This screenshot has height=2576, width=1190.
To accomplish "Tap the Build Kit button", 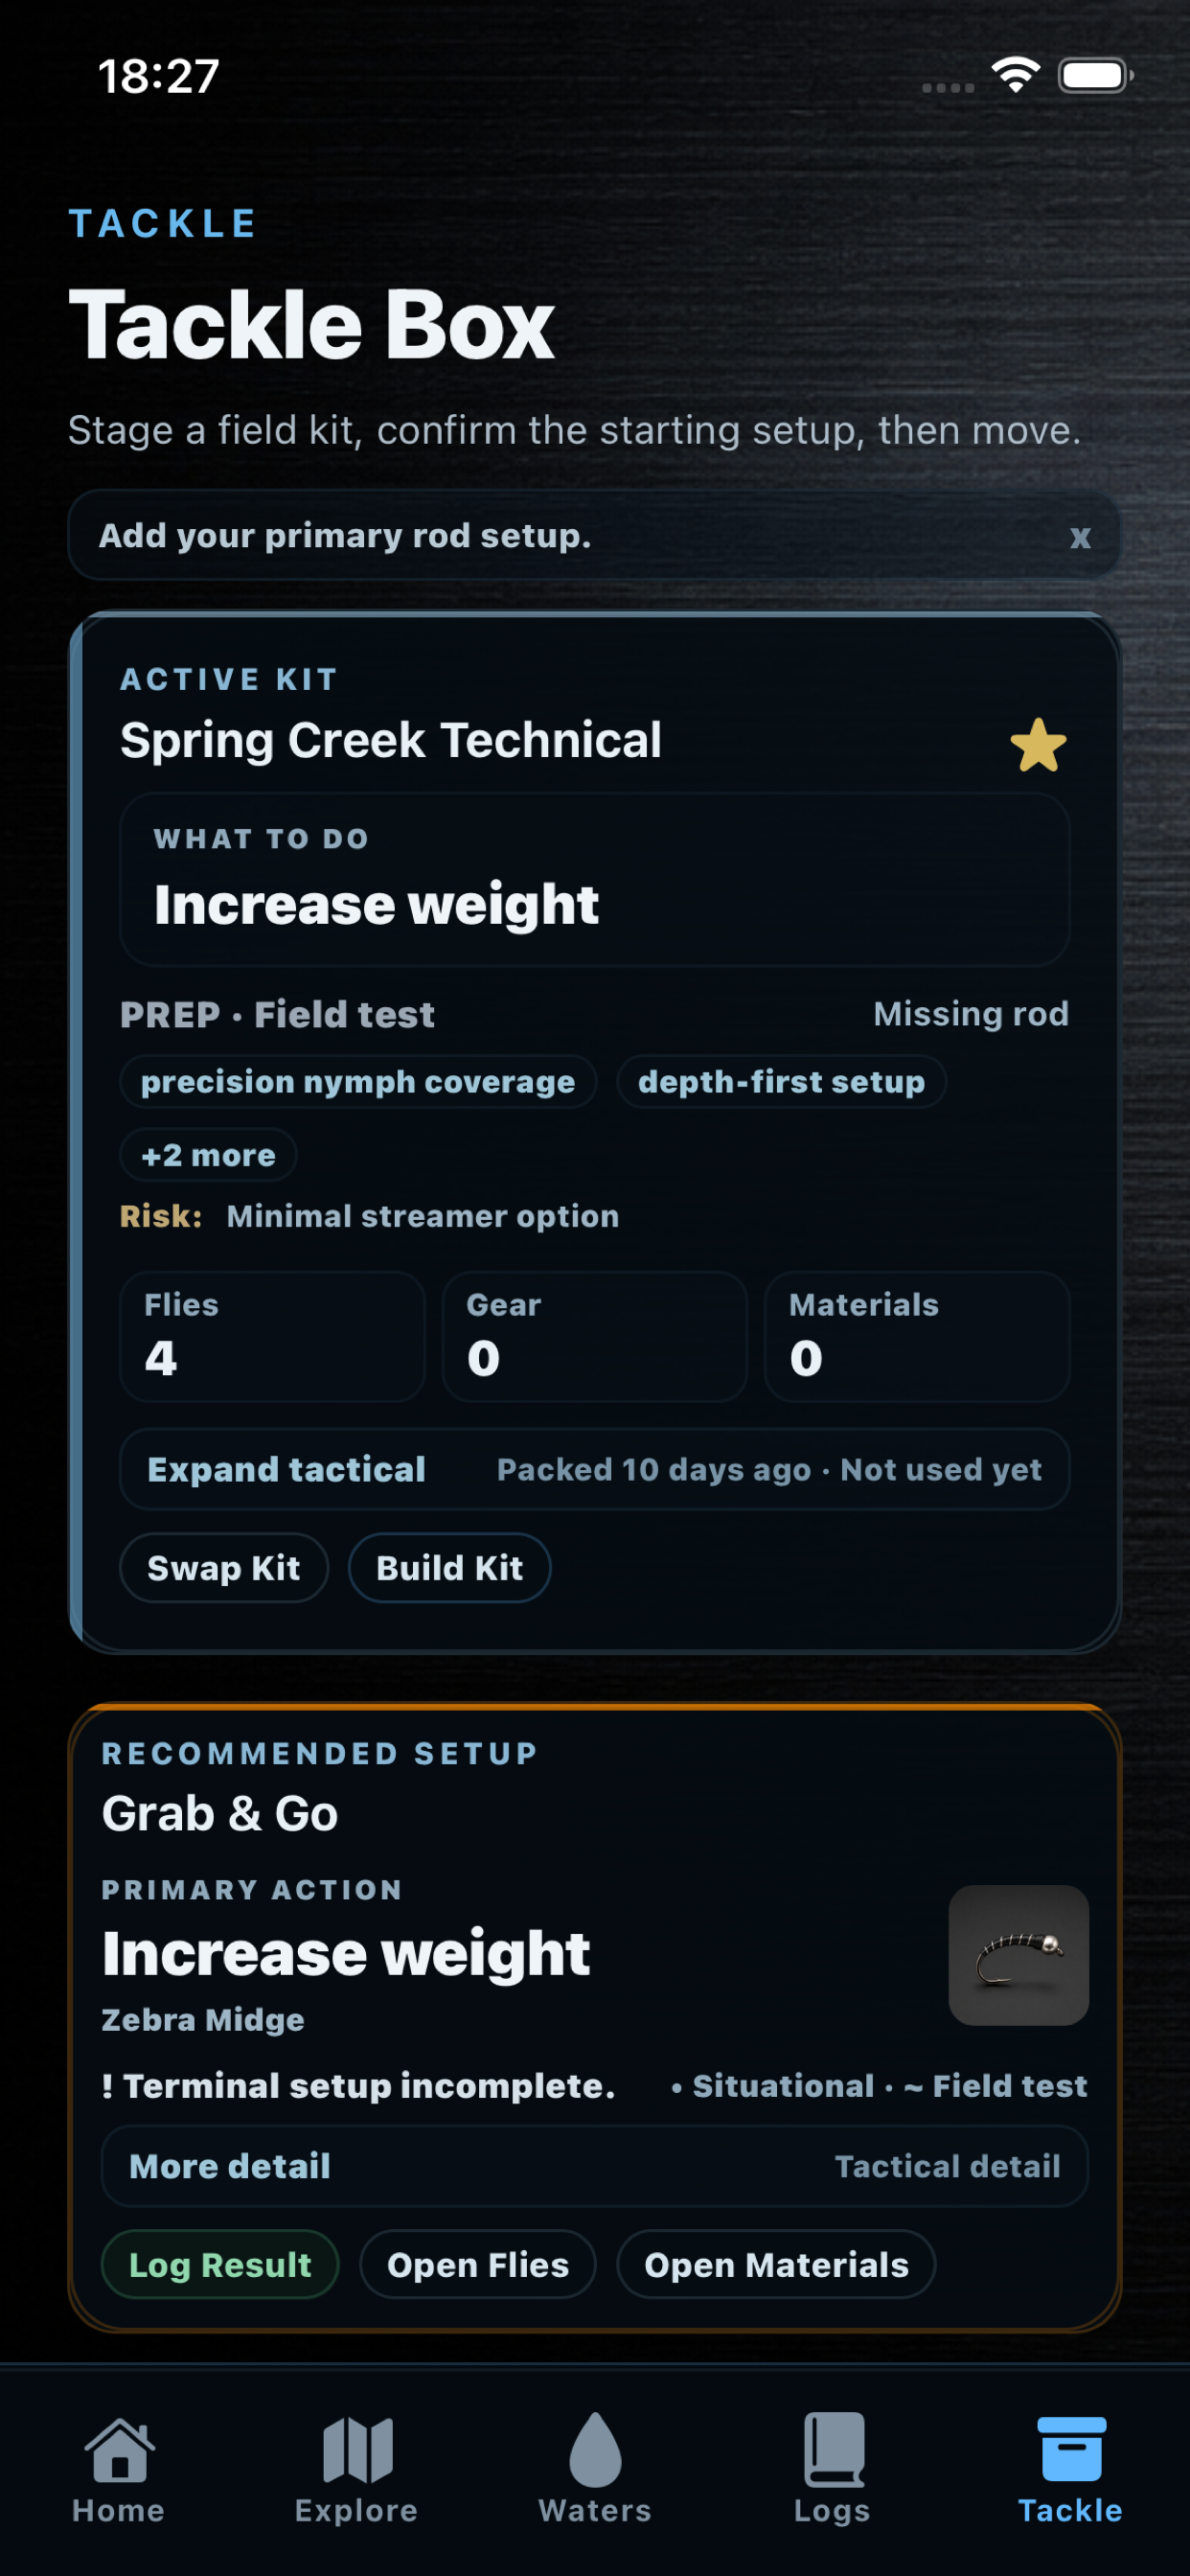I will coord(449,1568).
